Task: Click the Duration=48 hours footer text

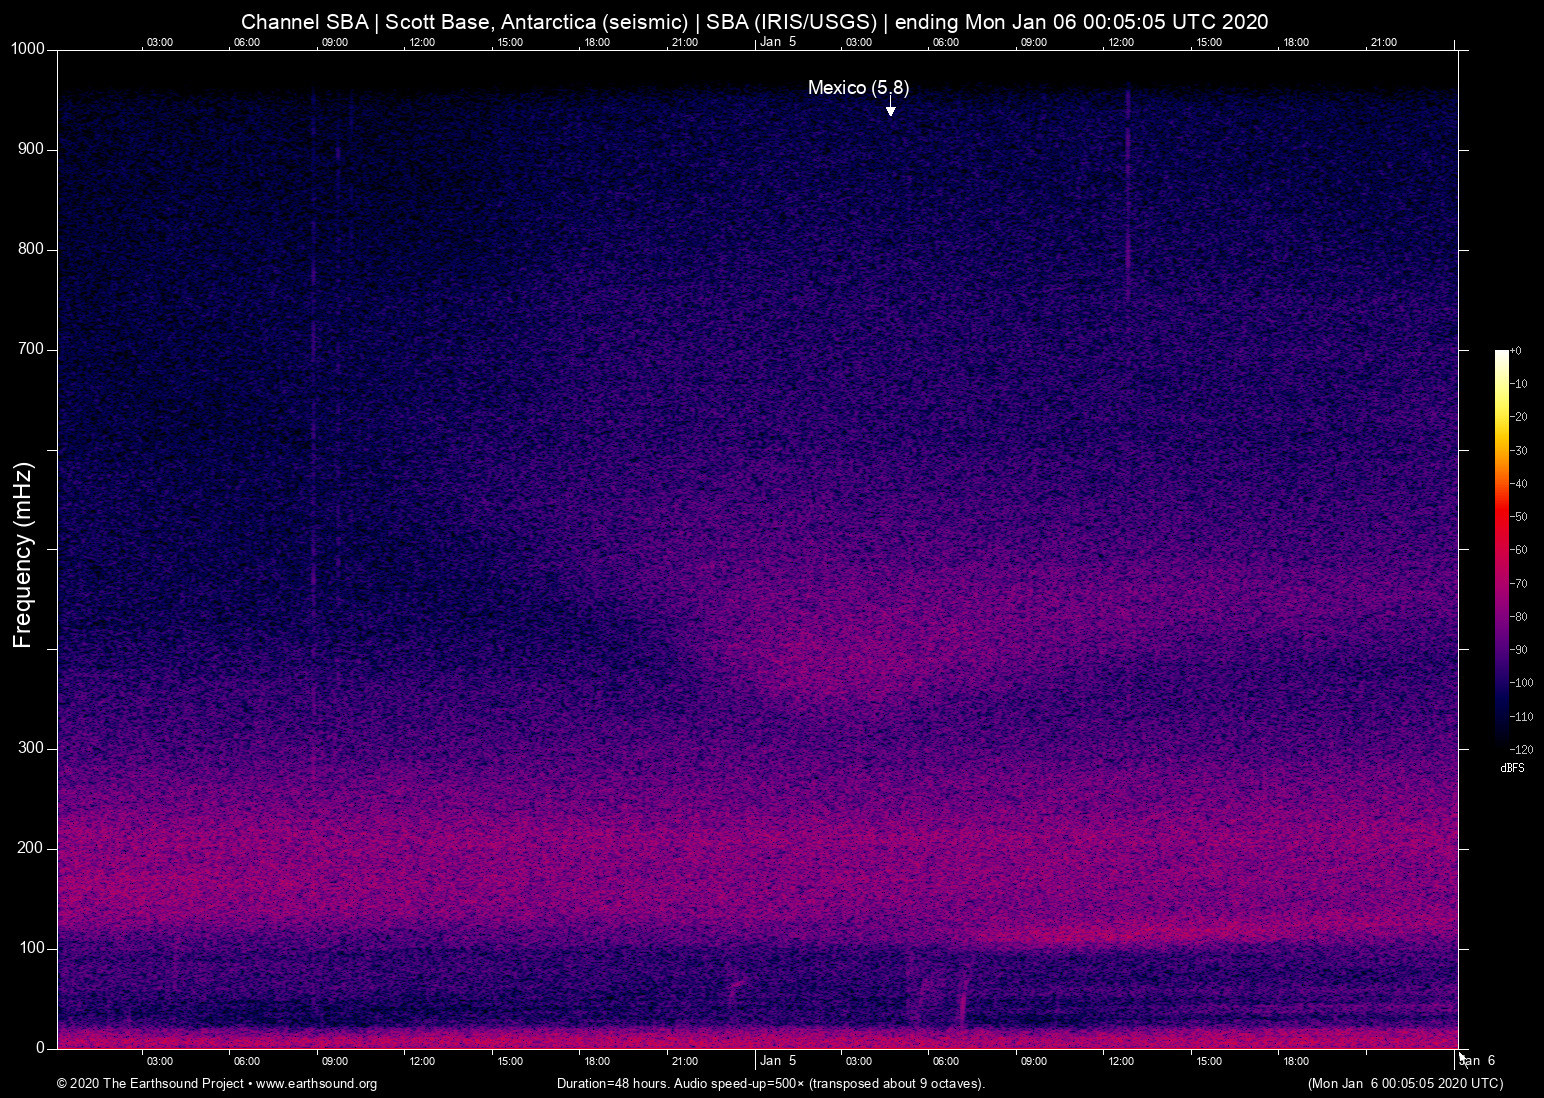Action: [x=609, y=1084]
